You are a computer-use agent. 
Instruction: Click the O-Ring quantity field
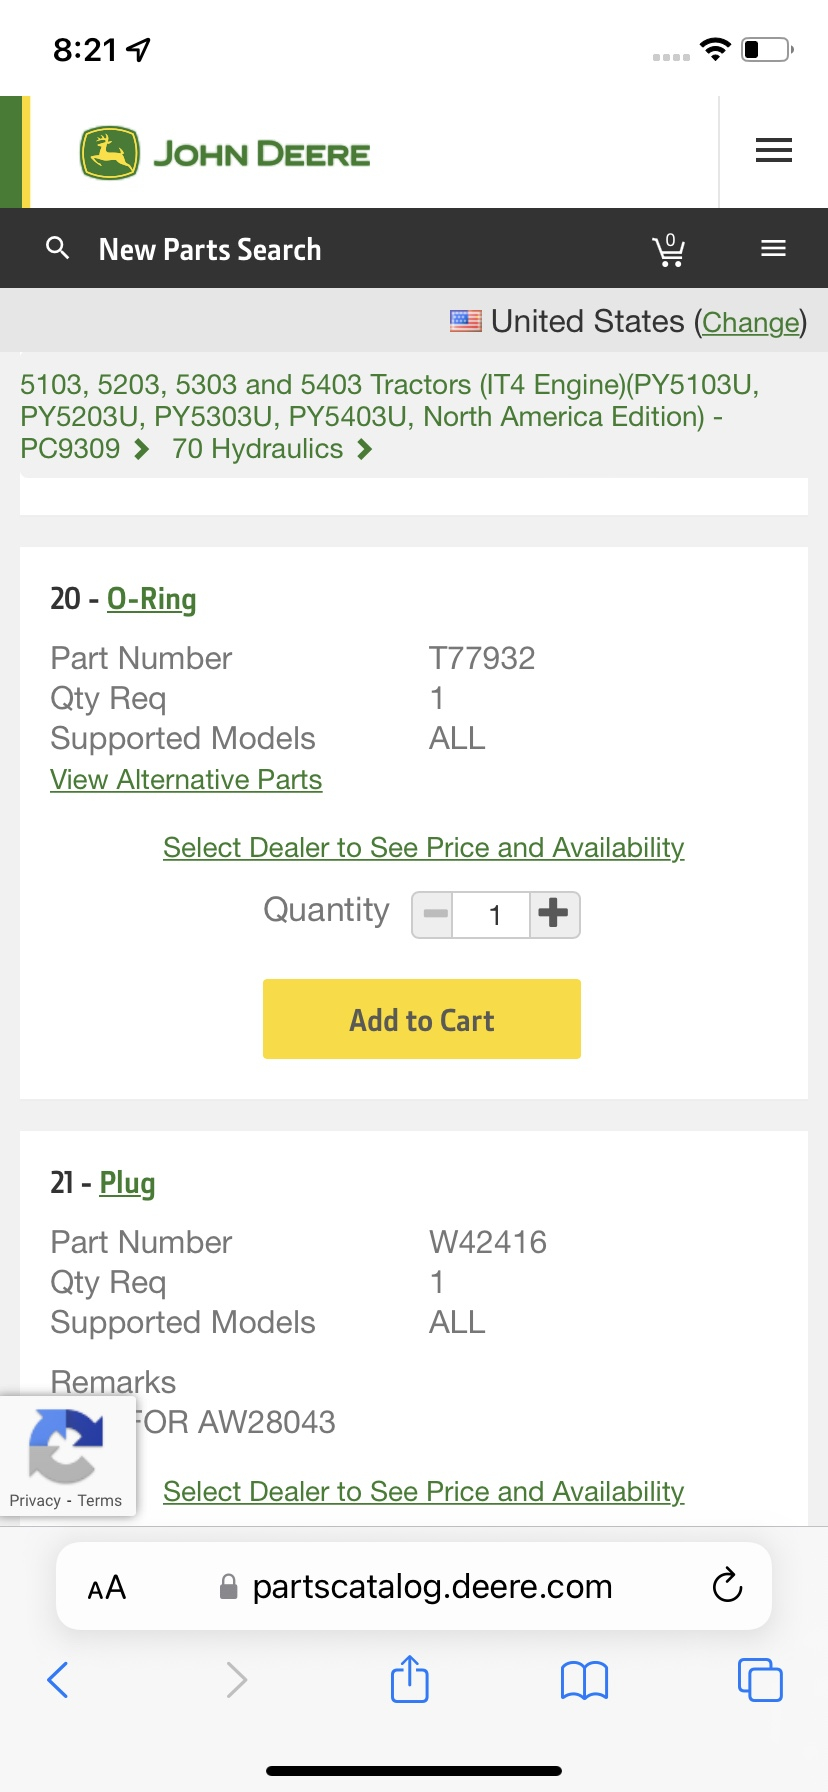point(493,915)
